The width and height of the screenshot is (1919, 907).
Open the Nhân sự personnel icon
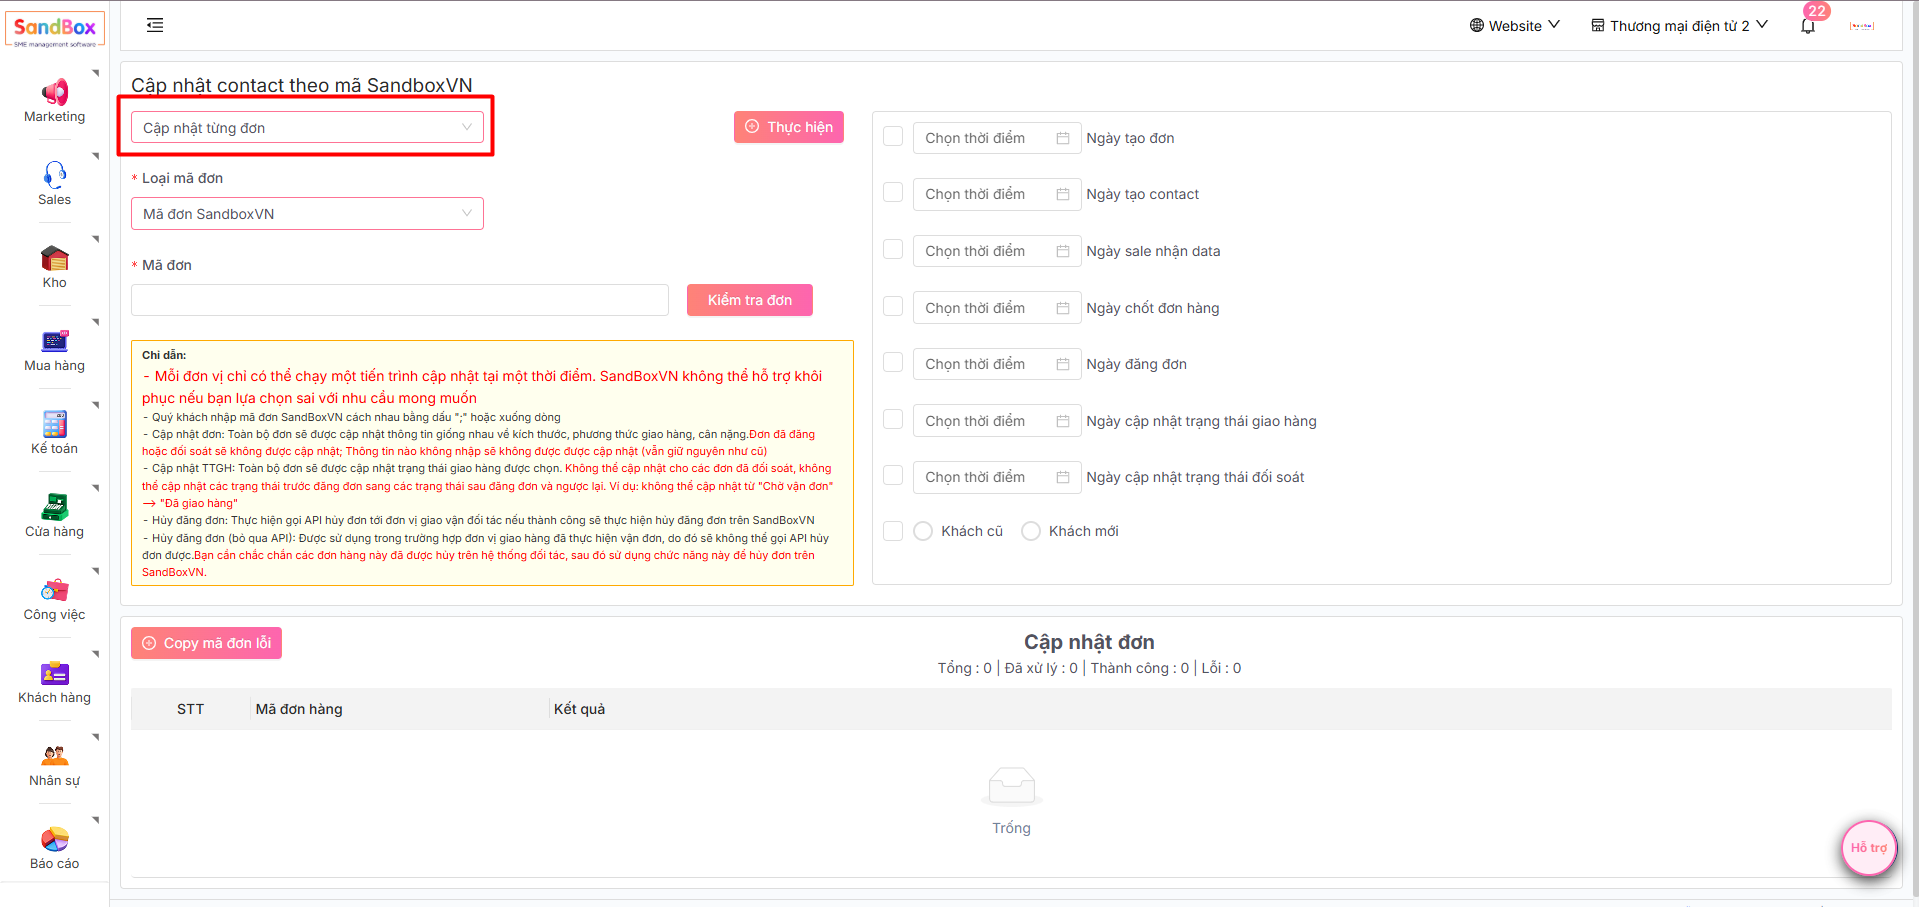pyautogui.click(x=55, y=756)
